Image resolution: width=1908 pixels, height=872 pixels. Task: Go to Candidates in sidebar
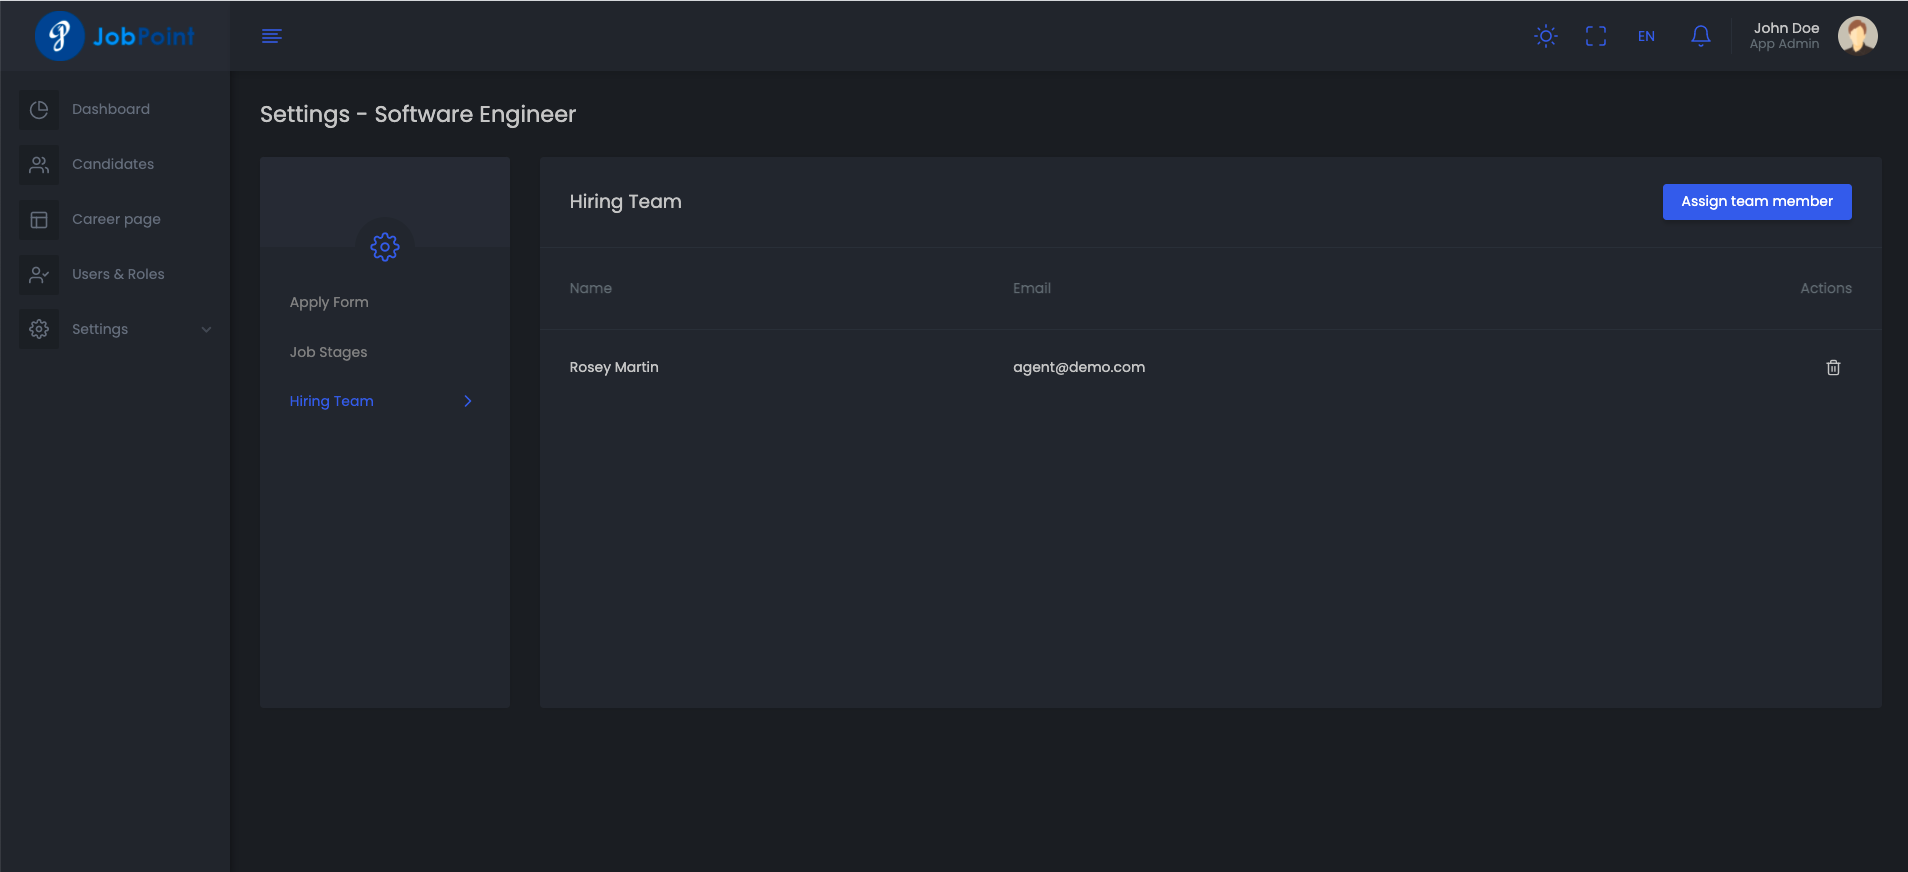[113, 164]
